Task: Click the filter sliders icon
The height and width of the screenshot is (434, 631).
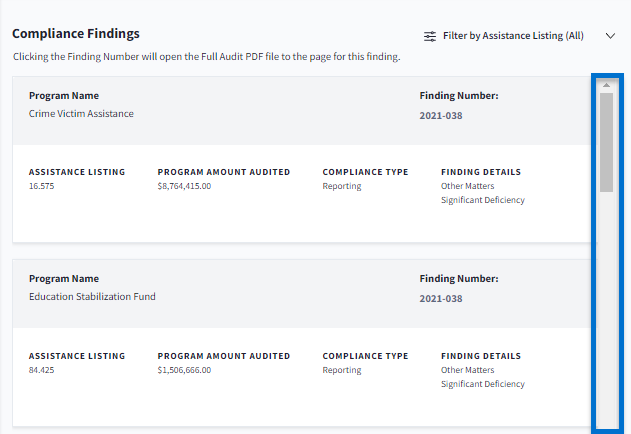Action: click(430, 36)
